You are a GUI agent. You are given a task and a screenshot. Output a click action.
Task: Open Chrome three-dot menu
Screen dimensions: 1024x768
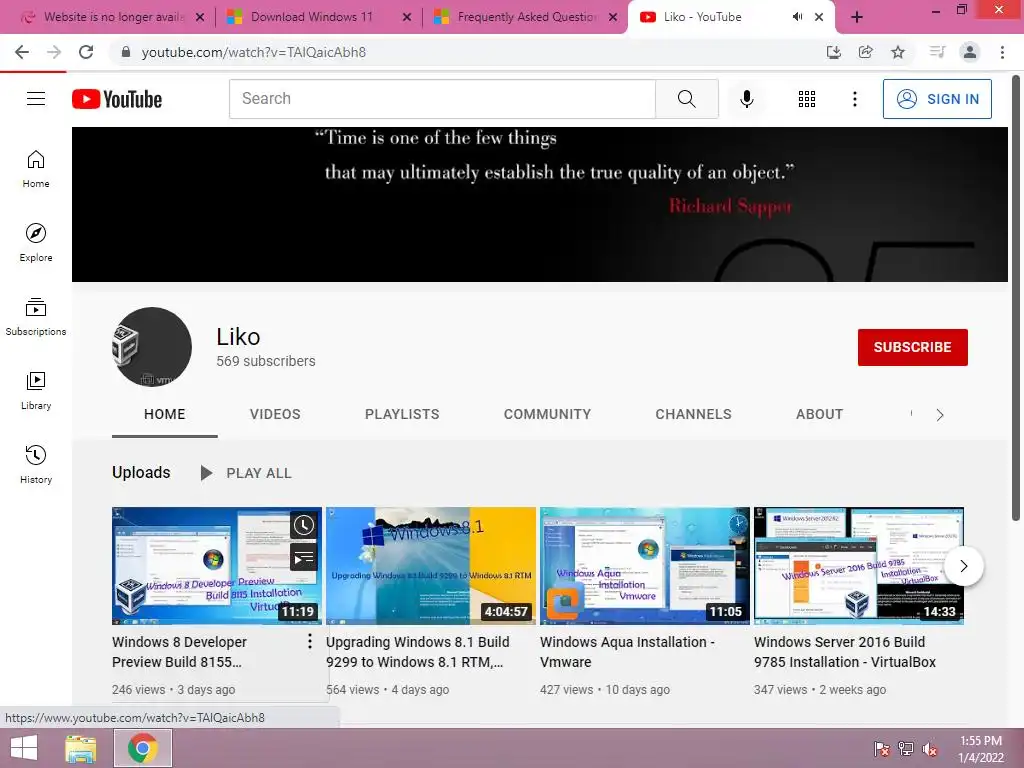point(1002,52)
